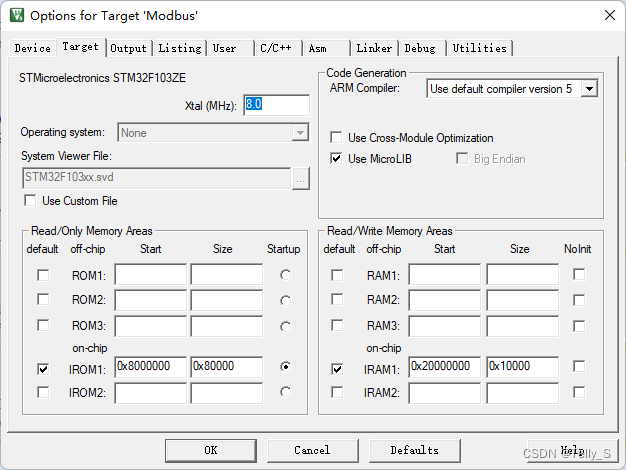The width and height of the screenshot is (626, 470).
Task: Click the IRAM1 Start field 0x20000000
Action: (445, 367)
